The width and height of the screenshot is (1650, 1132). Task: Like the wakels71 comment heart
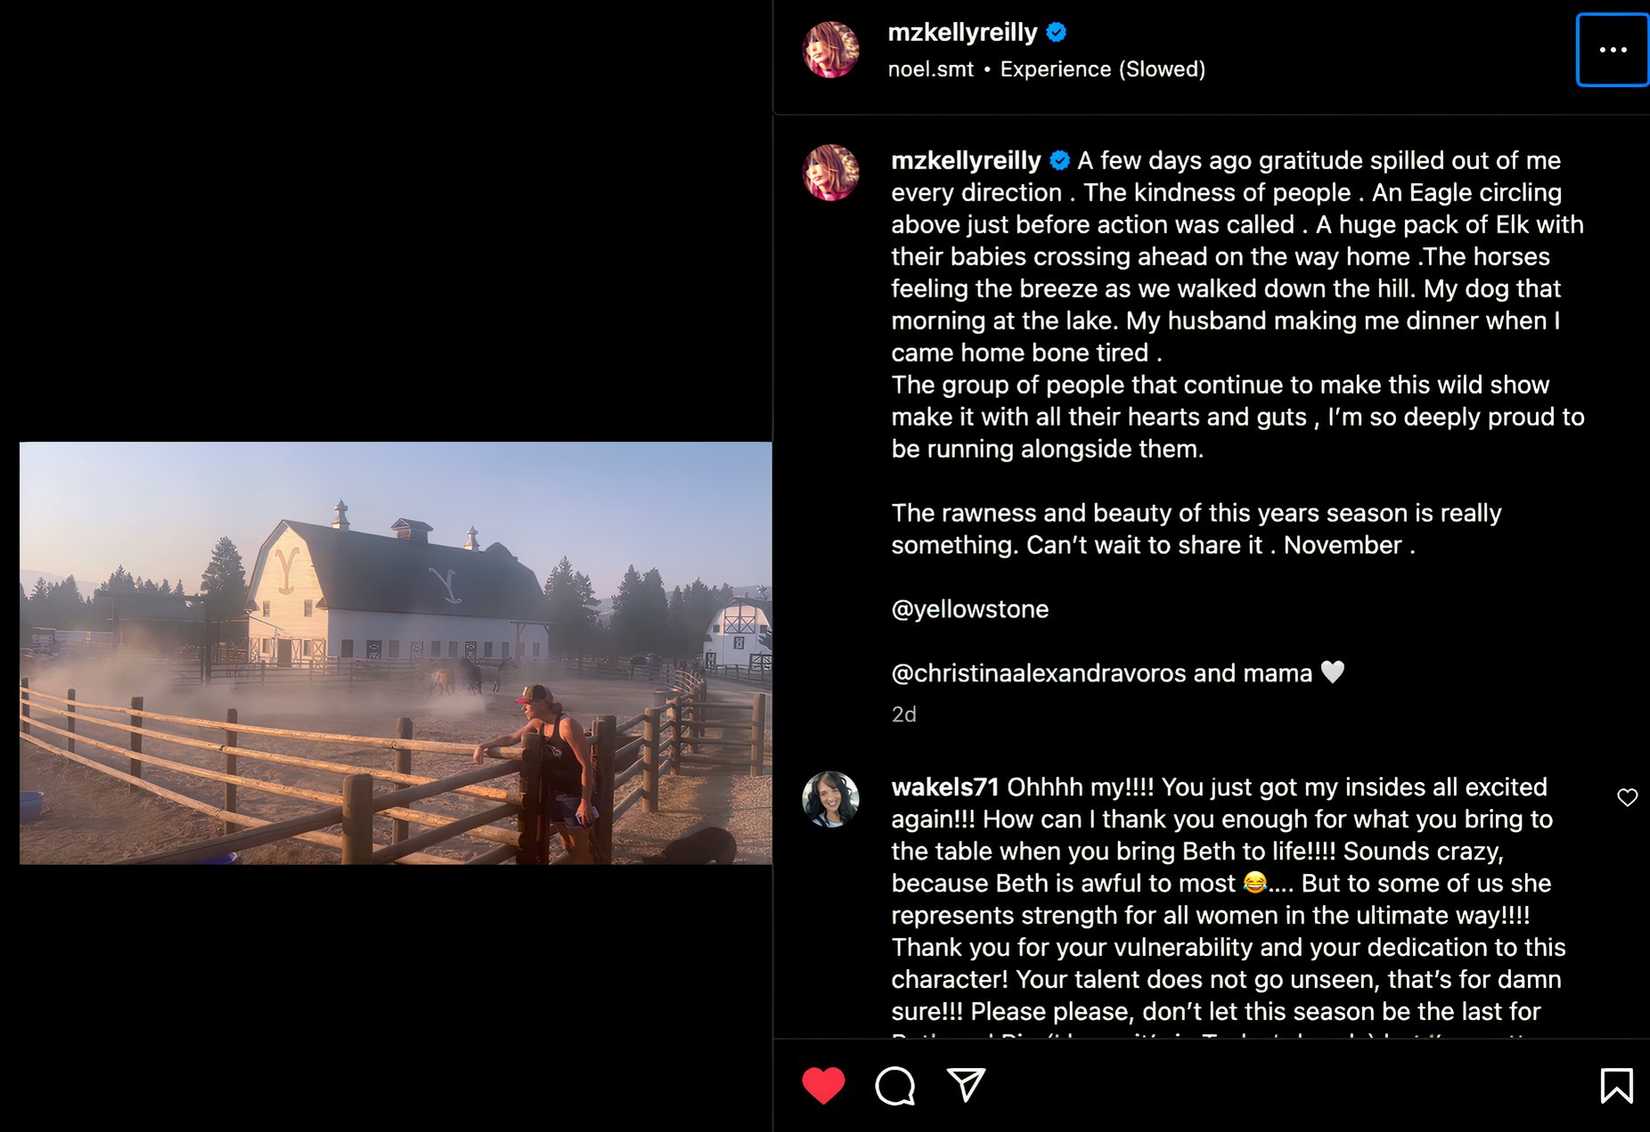[x=1627, y=797]
